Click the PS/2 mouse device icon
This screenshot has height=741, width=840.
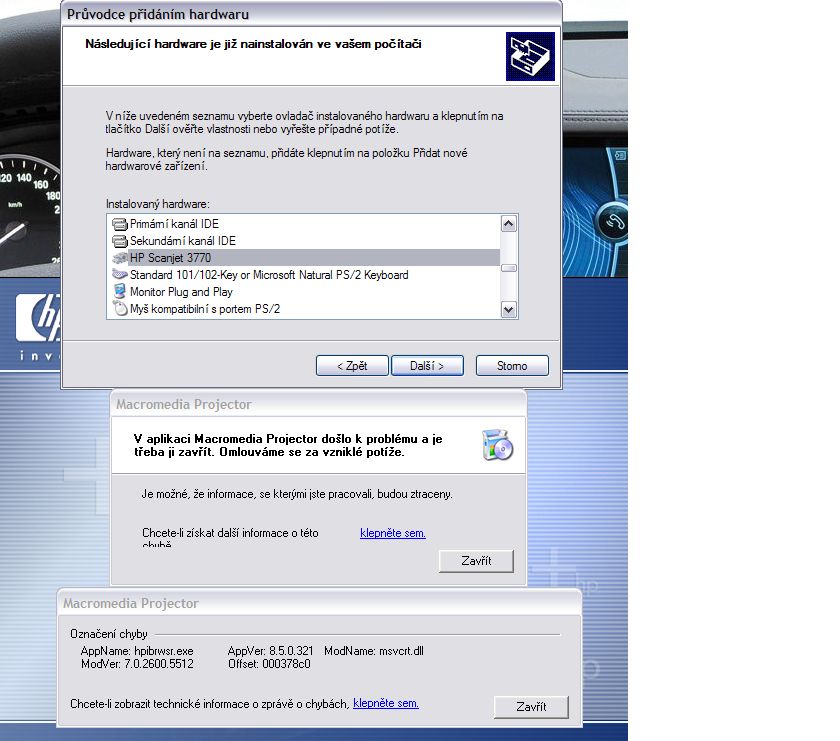[x=120, y=309]
